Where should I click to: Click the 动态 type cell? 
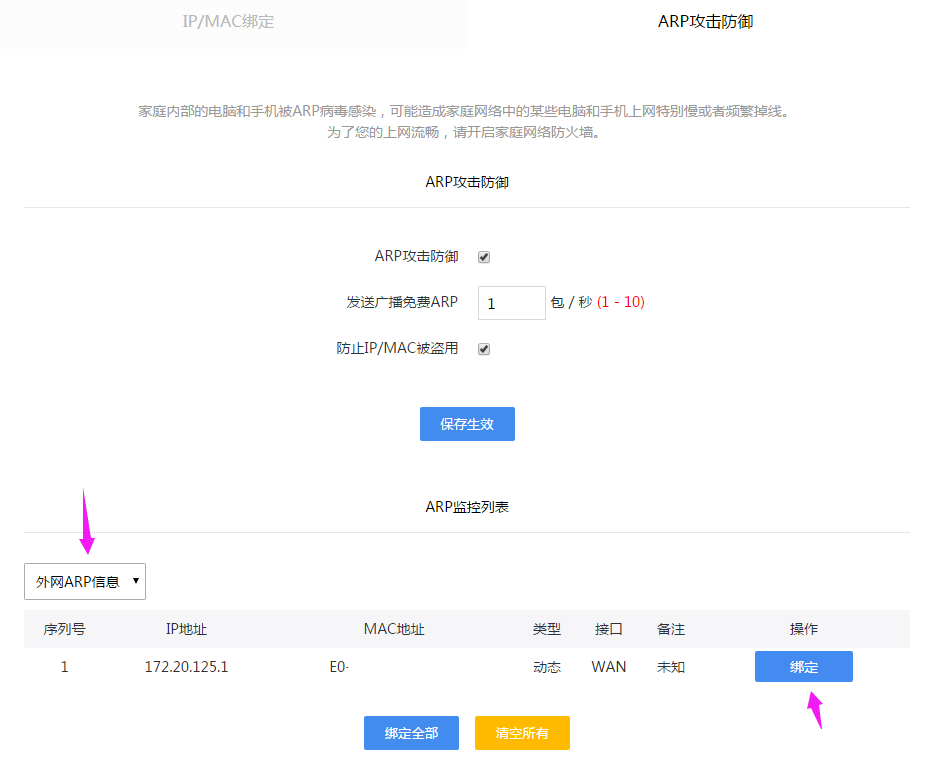[x=547, y=667]
